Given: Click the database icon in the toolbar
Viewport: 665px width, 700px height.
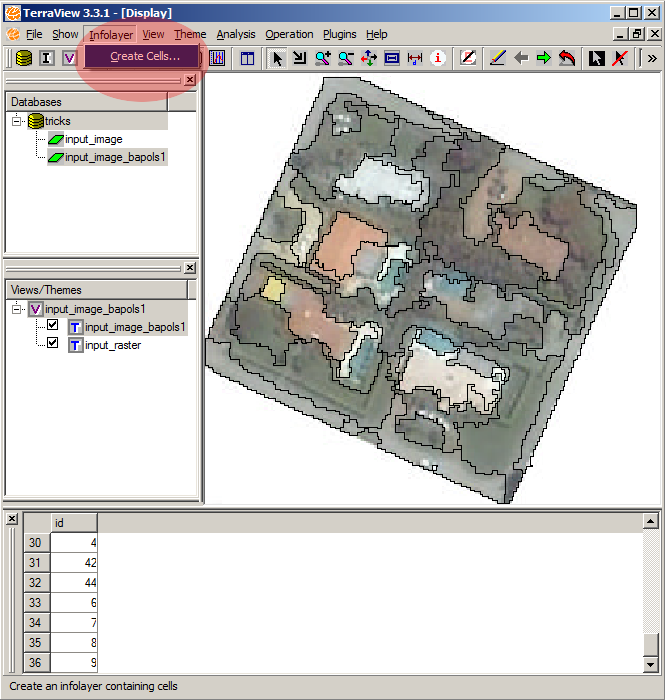Looking at the screenshot, I should 23,58.
